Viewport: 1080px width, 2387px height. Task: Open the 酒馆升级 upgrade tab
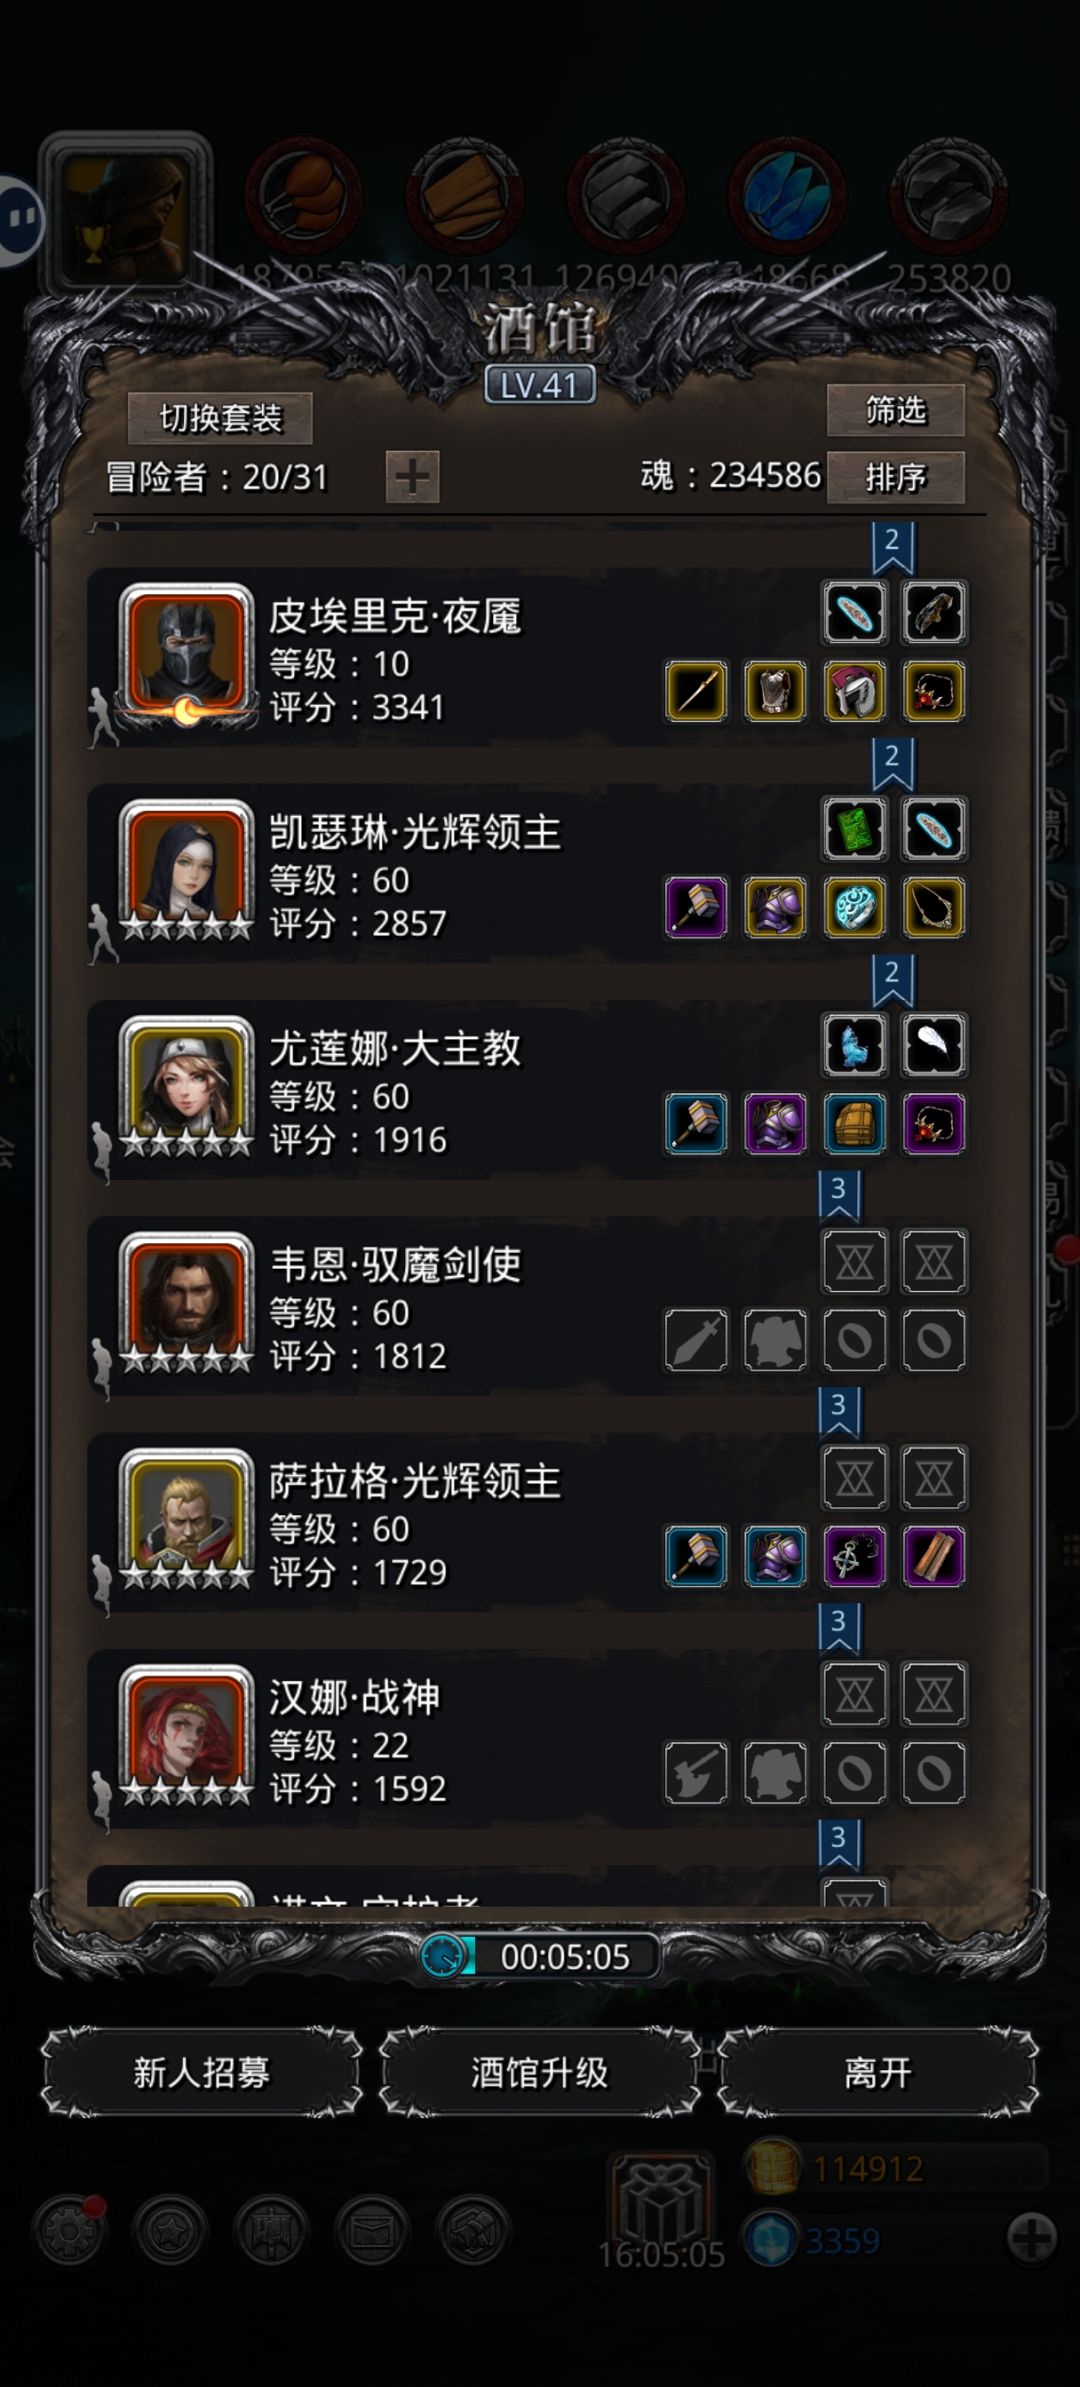click(x=539, y=2073)
